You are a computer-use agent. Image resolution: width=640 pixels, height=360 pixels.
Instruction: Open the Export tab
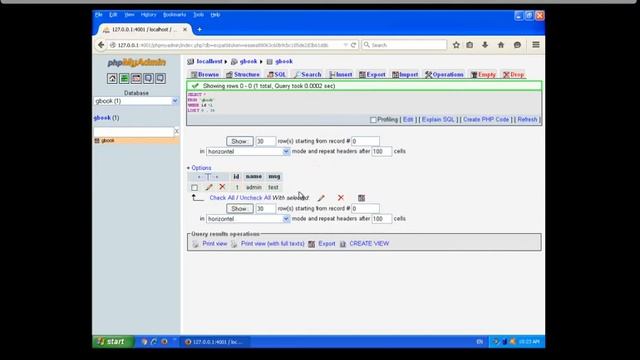(372, 75)
